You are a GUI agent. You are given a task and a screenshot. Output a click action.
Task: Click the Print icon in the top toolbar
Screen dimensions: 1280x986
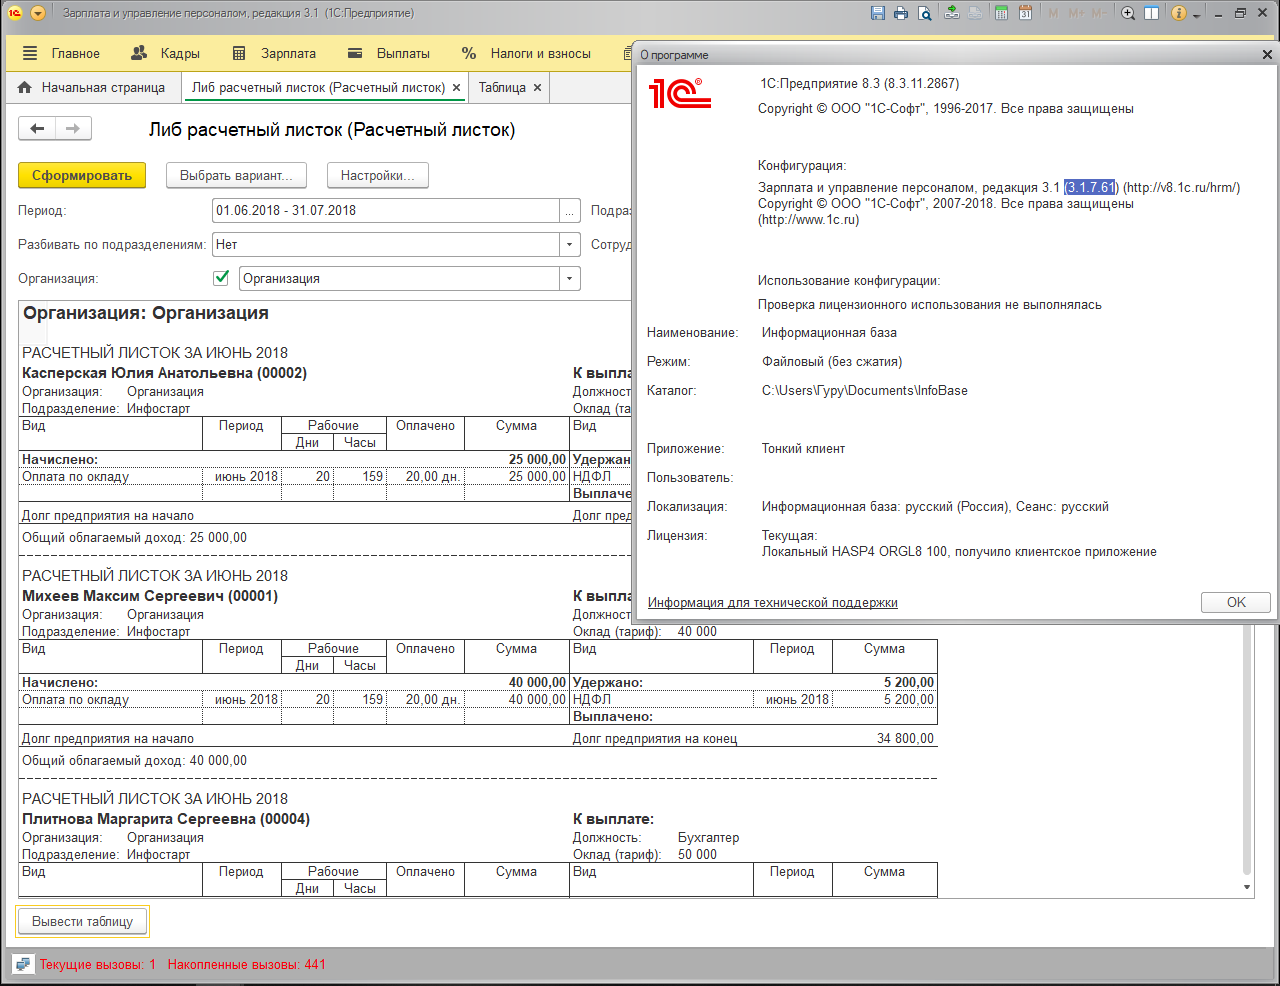tap(901, 13)
